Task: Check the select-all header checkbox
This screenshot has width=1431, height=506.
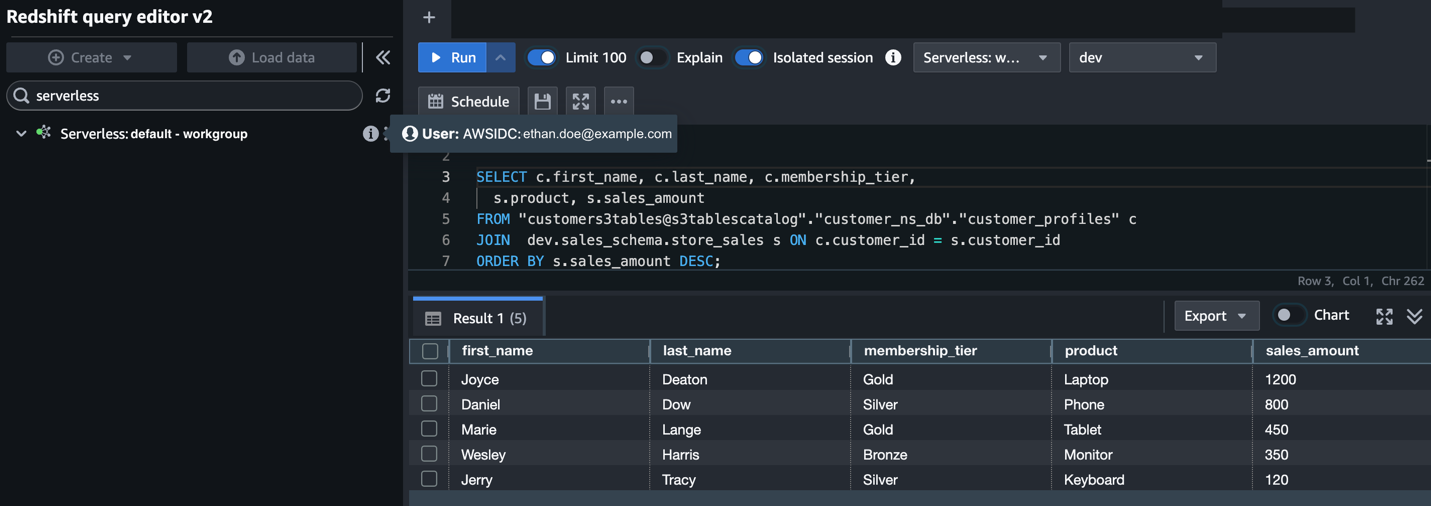Action: (430, 351)
